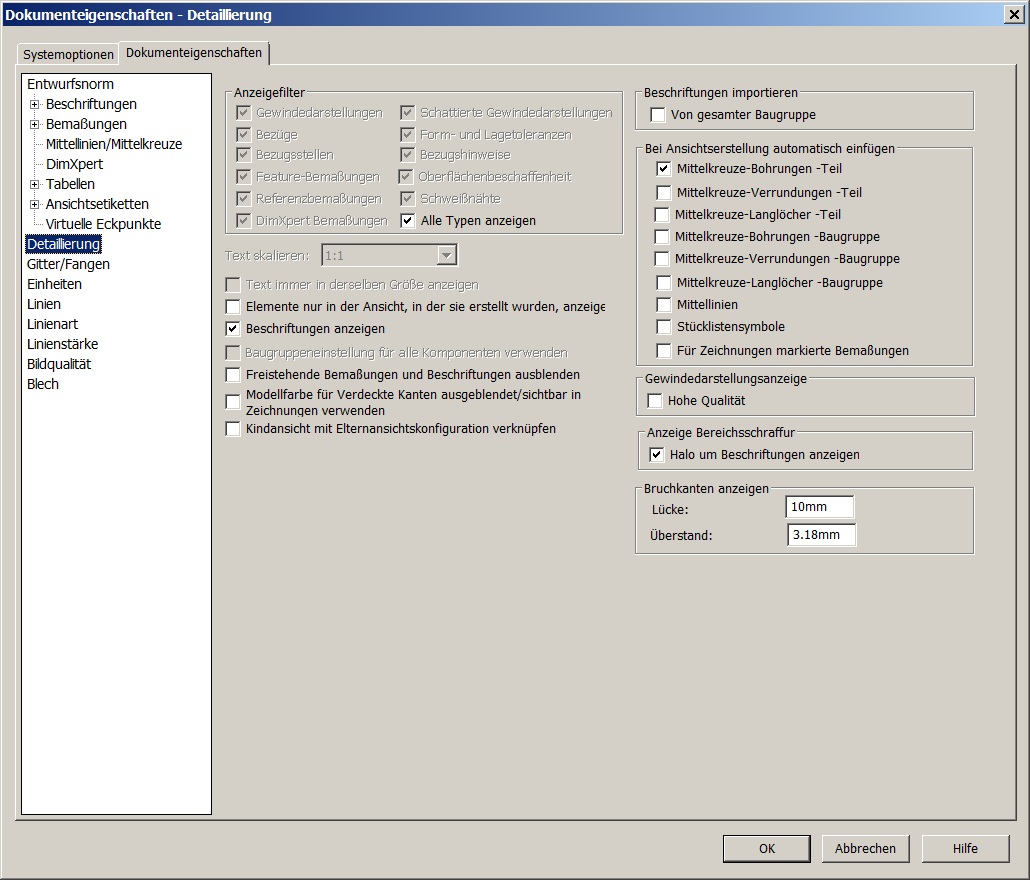Uncheck Beschriftungen anzeigen
Image resolution: width=1030 pixels, height=880 pixels.
click(x=233, y=328)
